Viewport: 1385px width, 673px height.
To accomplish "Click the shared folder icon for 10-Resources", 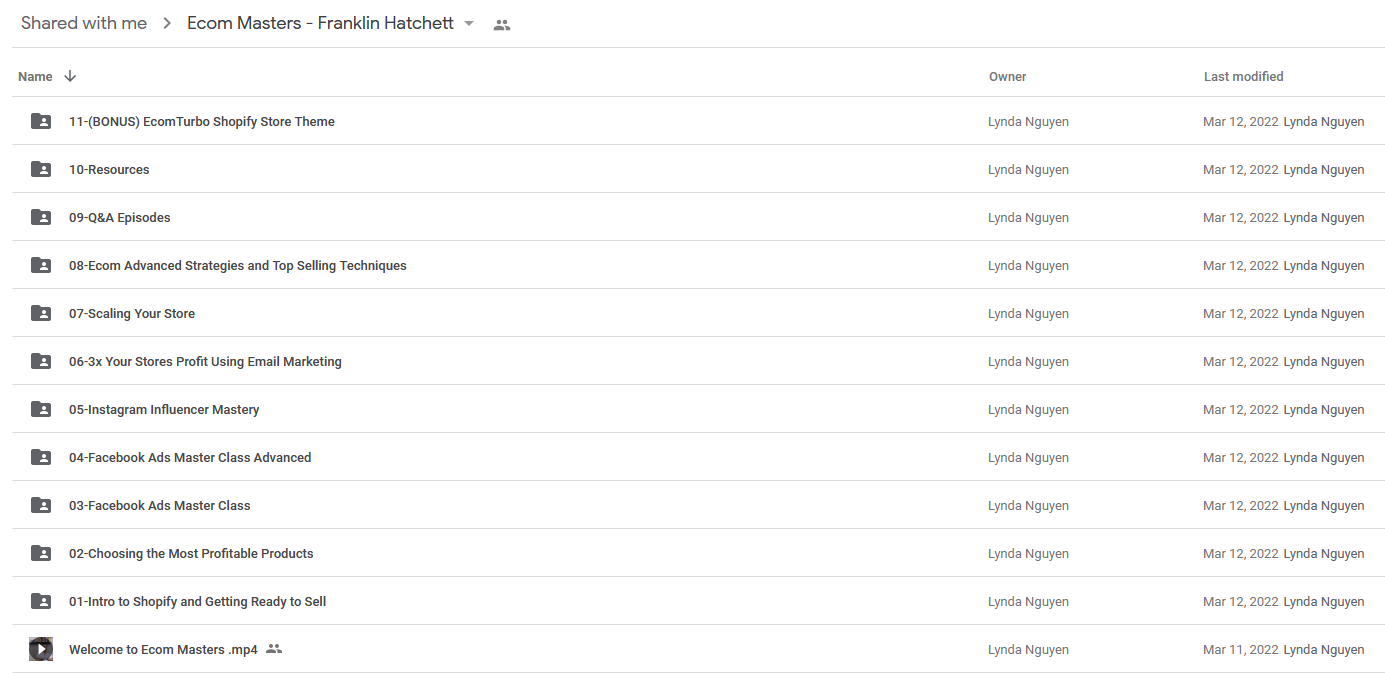I will coord(41,169).
